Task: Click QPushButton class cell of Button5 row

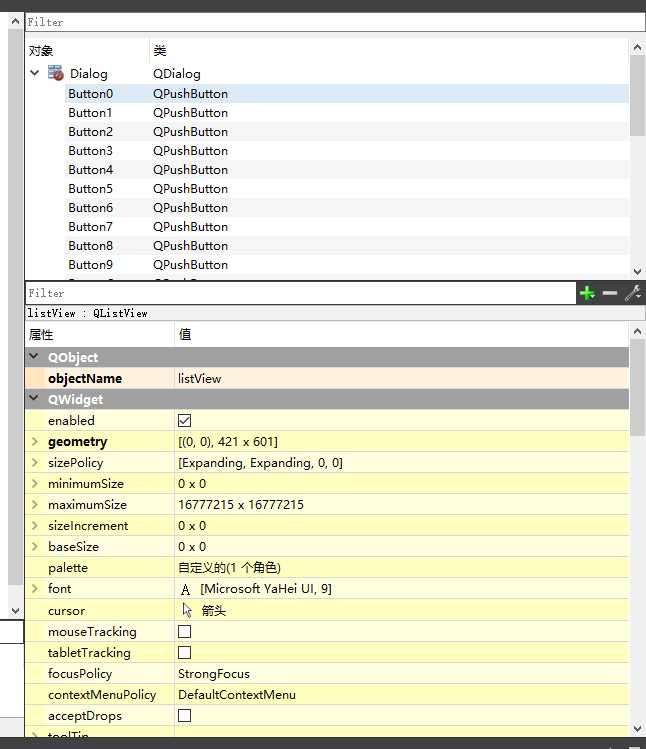Action: [190, 189]
